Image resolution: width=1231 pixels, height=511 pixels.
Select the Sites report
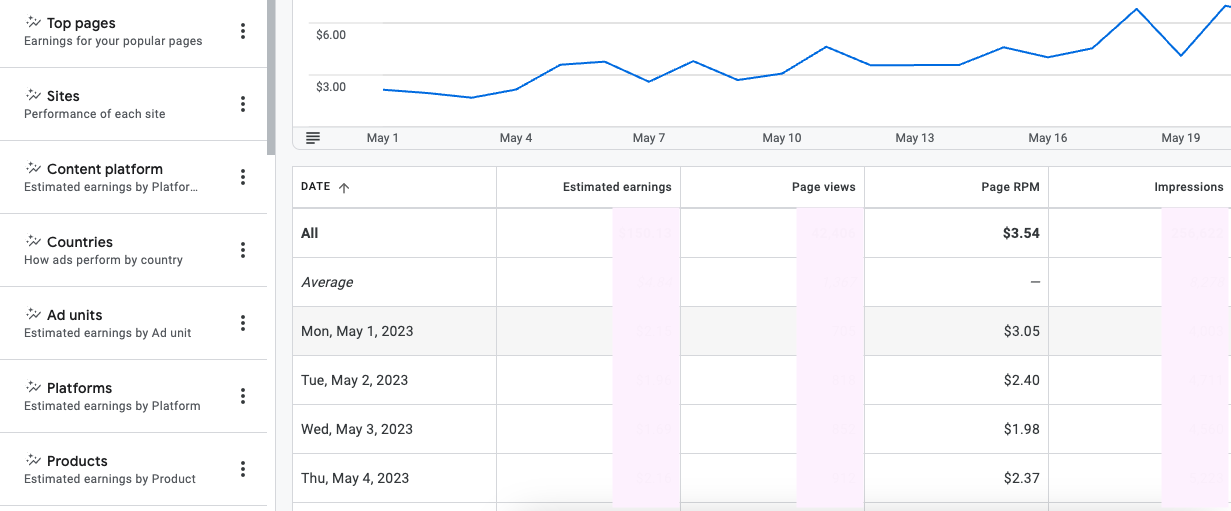coord(133,104)
